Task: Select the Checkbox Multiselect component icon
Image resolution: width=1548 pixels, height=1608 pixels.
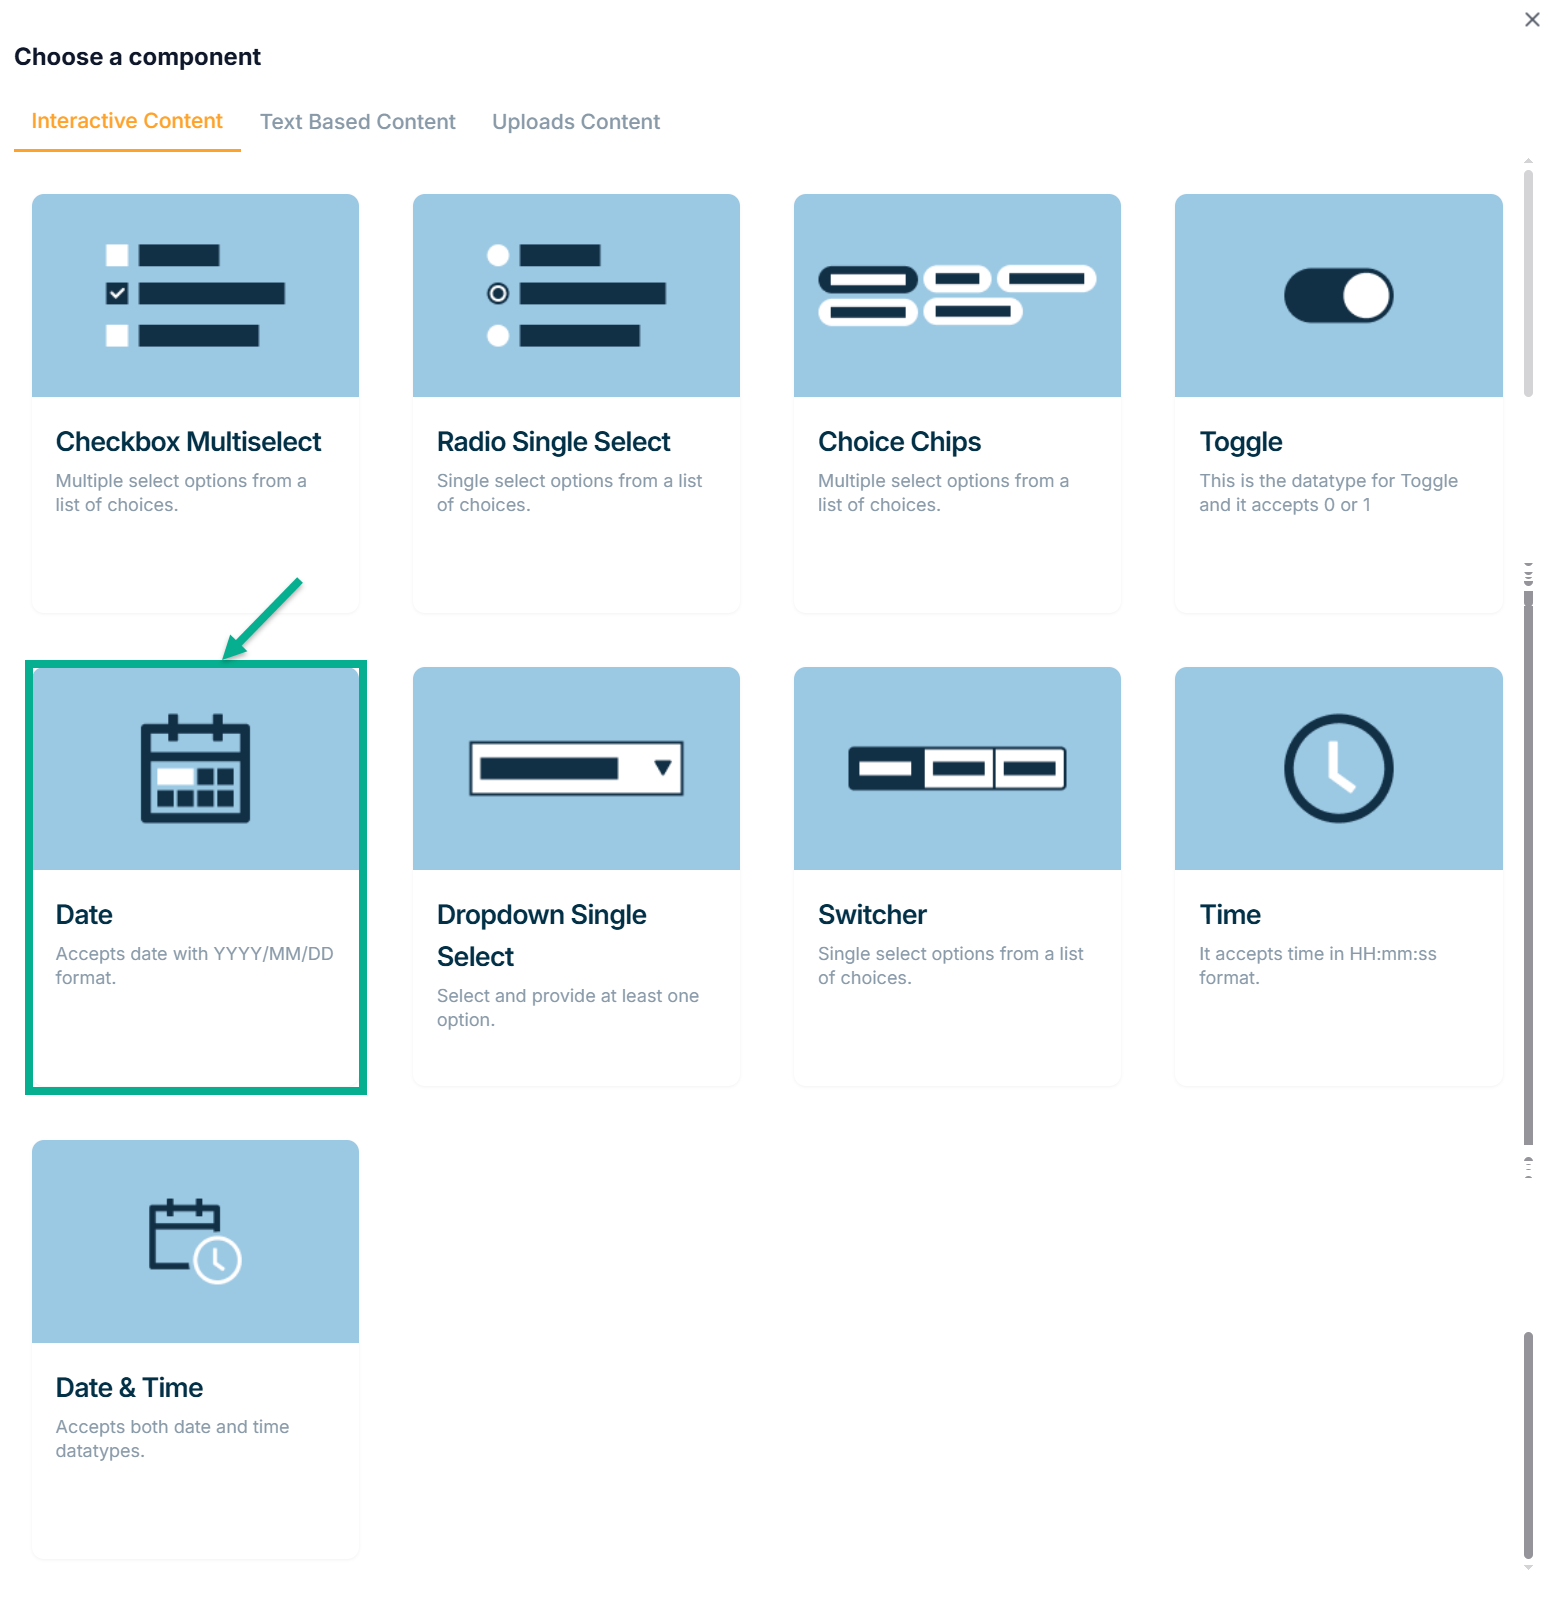Action: click(x=195, y=295)
